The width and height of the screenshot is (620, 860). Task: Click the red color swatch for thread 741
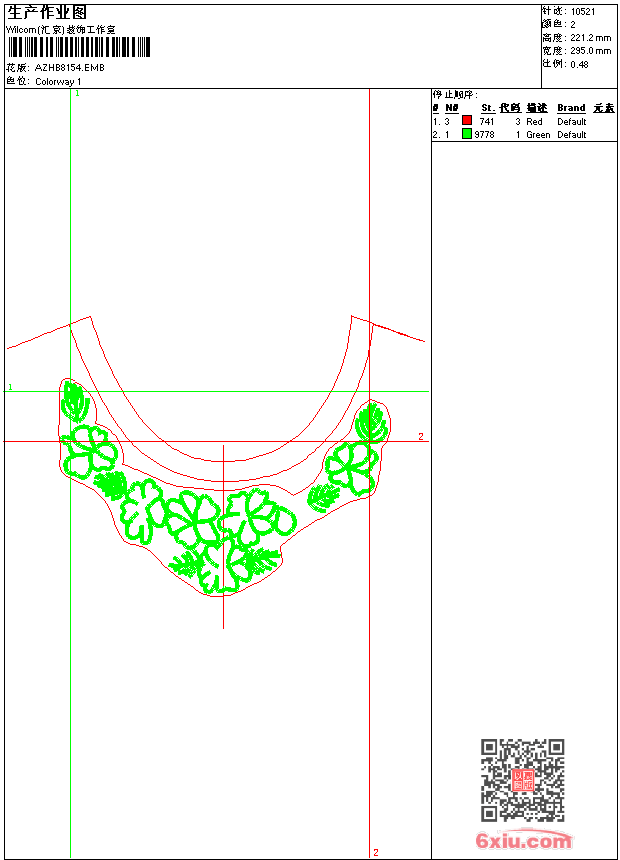click(467, 121)
